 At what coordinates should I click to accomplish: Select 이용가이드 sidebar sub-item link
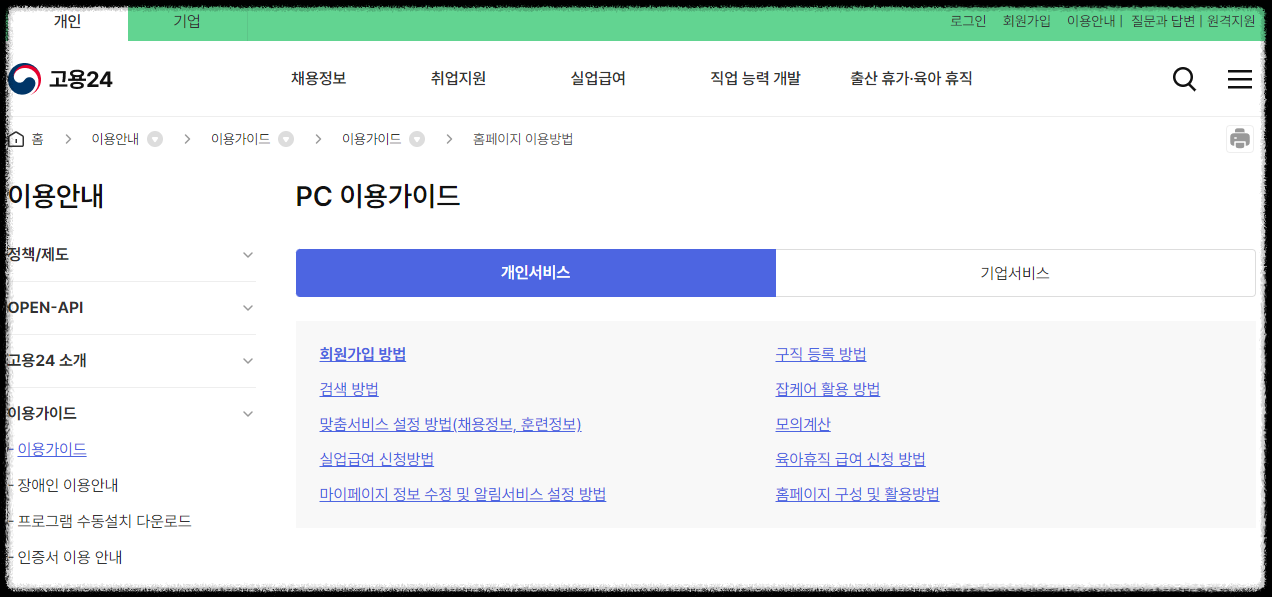(x=52, y=450)
